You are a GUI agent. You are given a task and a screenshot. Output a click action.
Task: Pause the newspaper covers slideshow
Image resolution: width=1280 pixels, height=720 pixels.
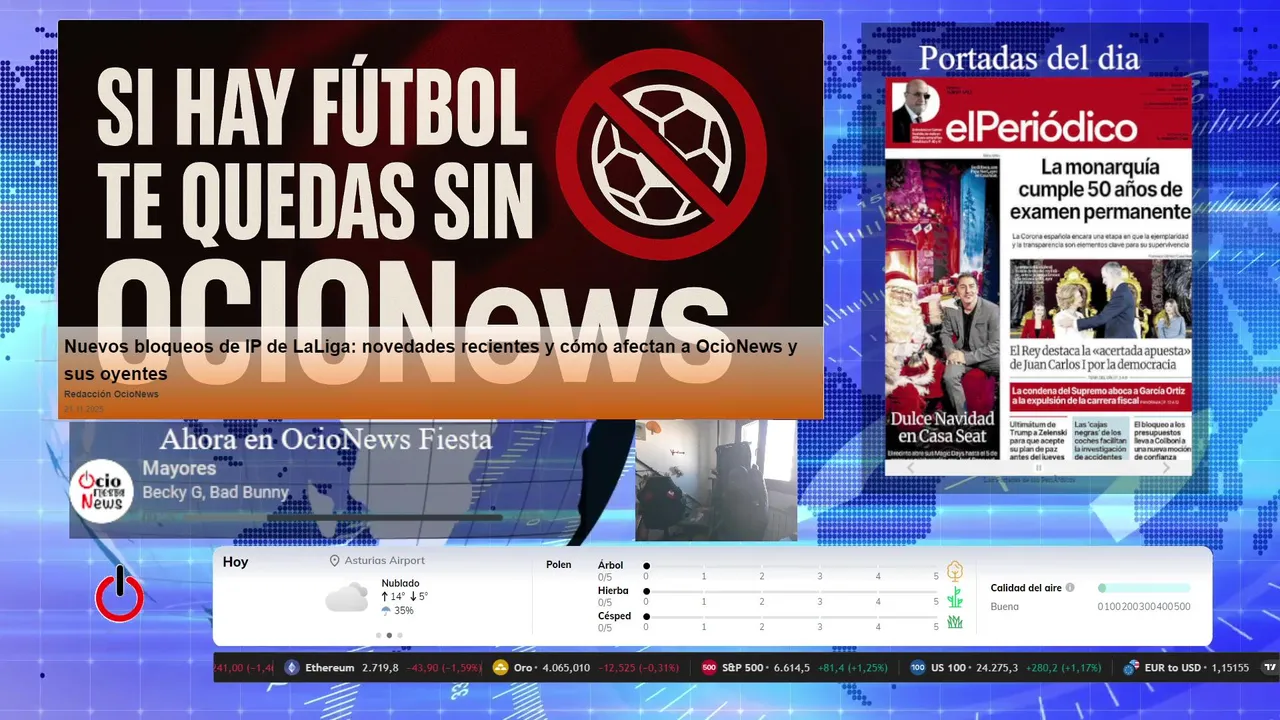point(1038,467)
